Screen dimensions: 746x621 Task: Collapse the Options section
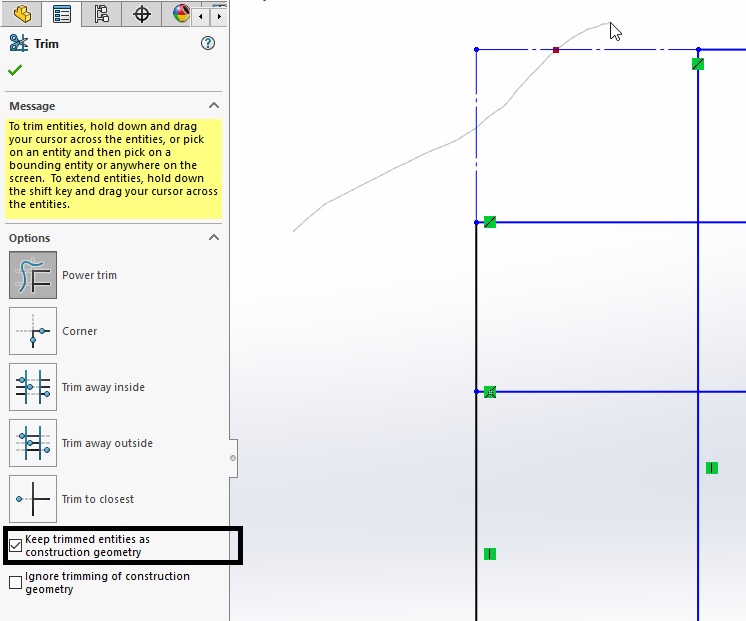[213, 238]
